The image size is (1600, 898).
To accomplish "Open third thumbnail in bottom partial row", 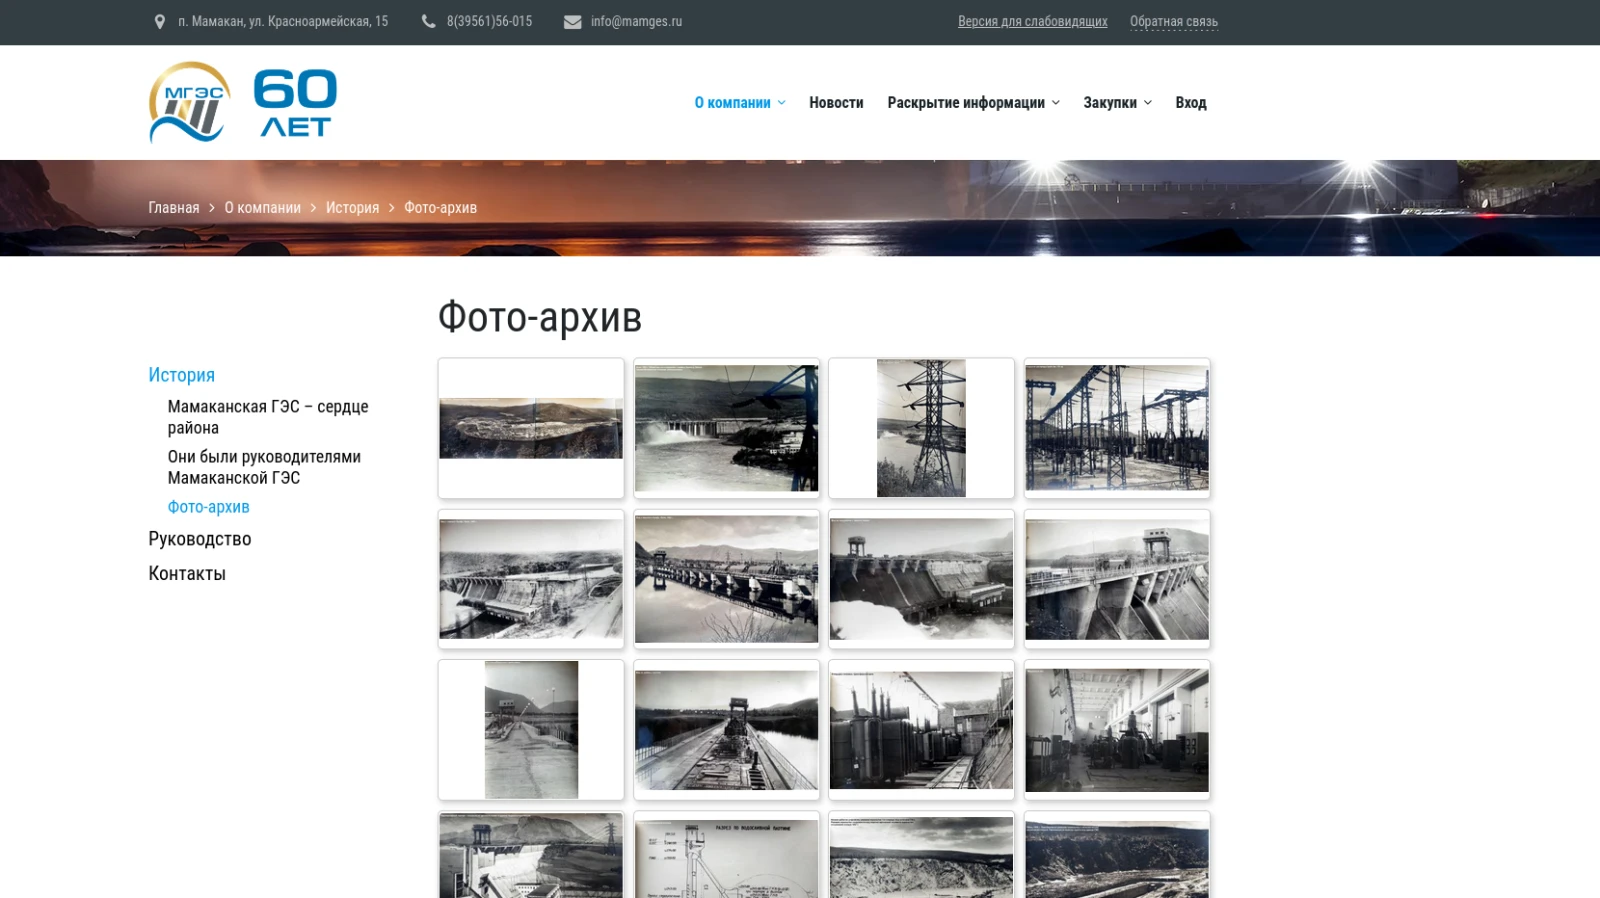I will (921, 855).
